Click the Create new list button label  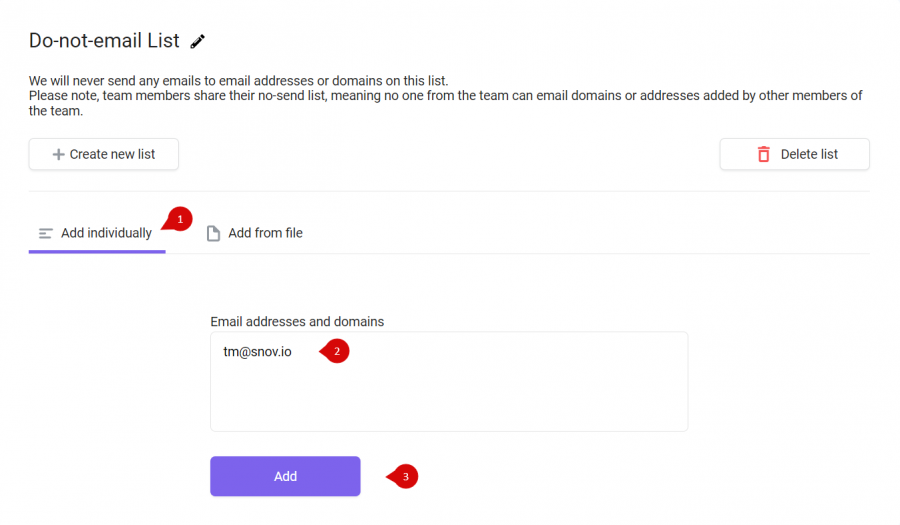coord(112,154)
